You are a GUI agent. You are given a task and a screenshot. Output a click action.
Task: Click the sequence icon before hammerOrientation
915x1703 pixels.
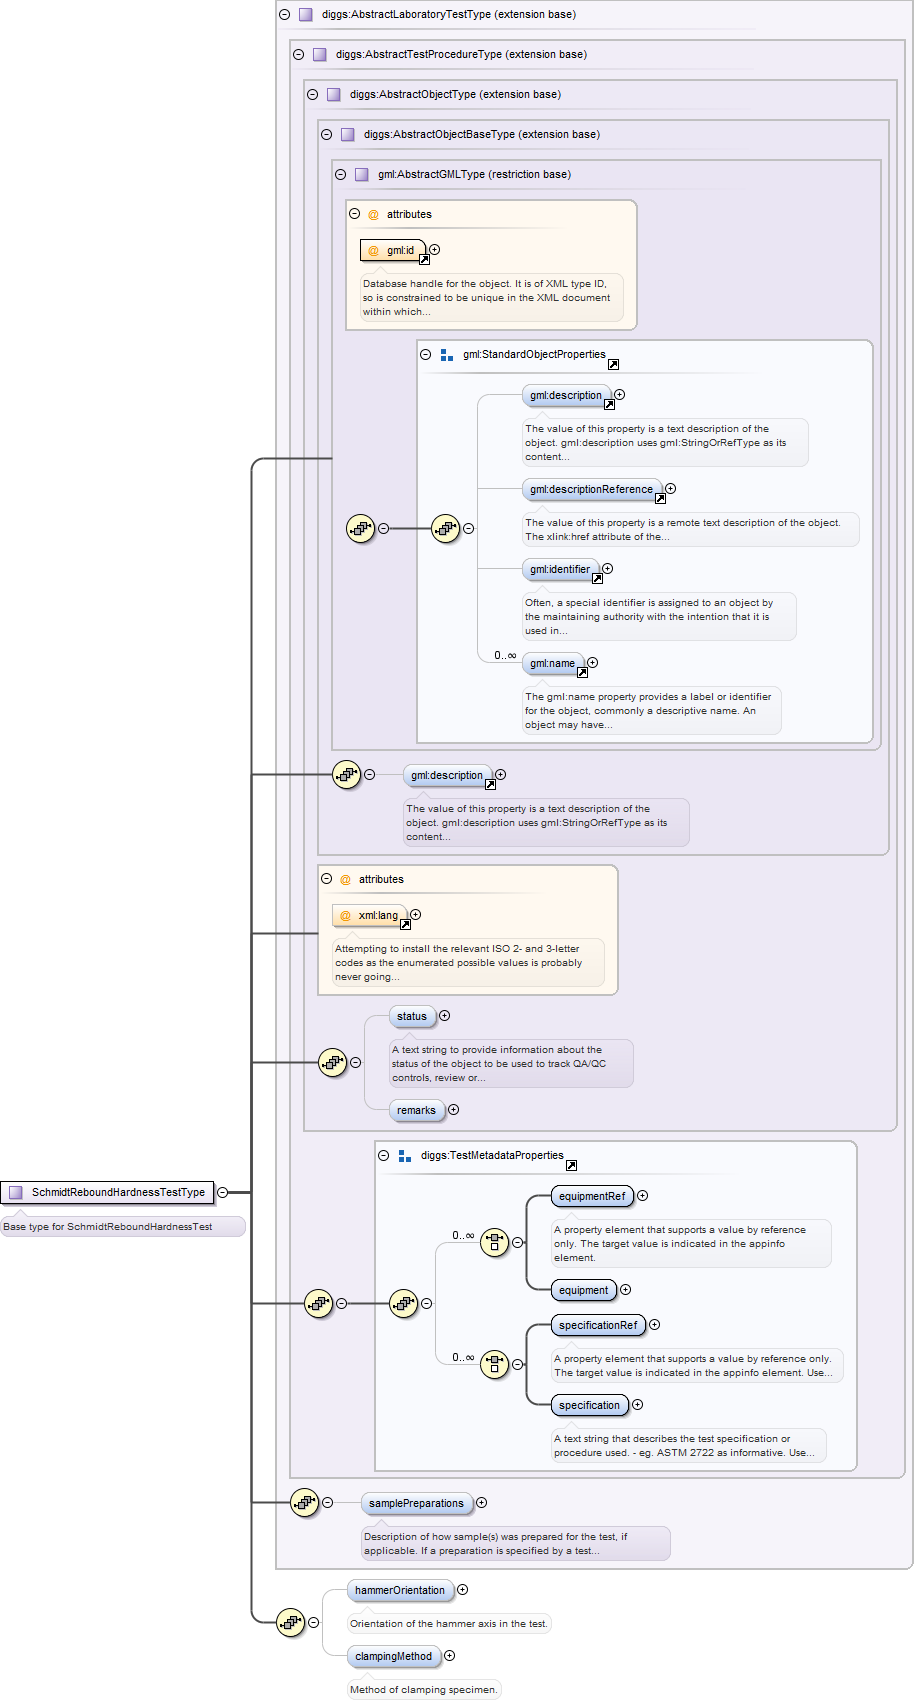[x=290, y=1622]
